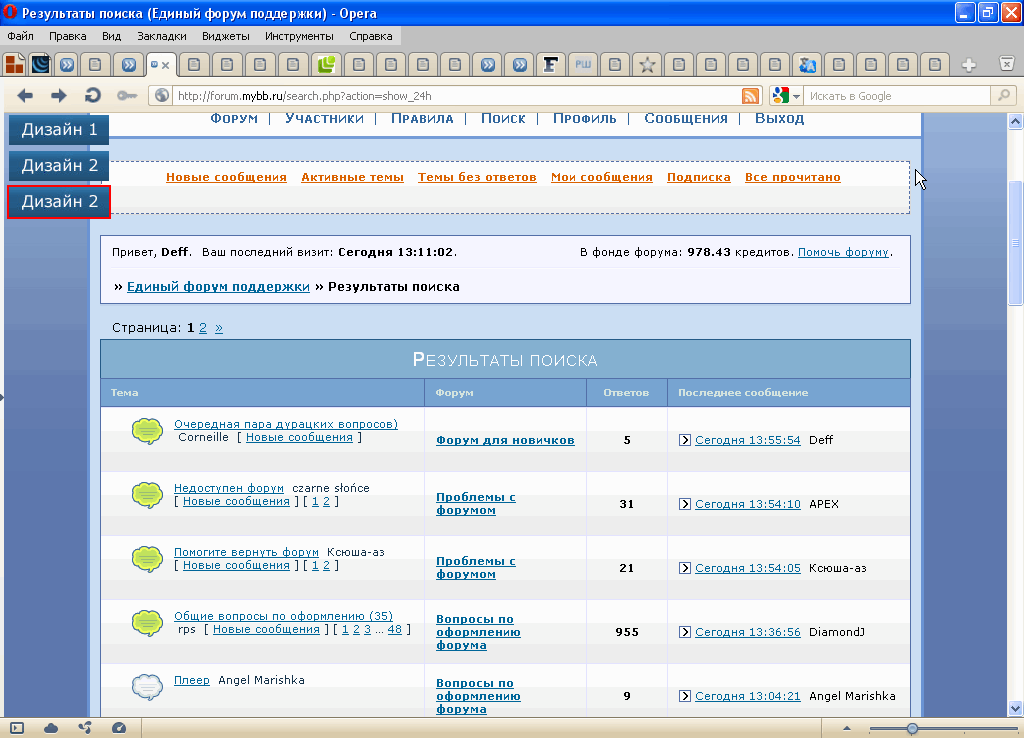Viewport: 1024px width, 738px height.
Task: Toggle the panels button in status bar
Action: pos(17,728)
